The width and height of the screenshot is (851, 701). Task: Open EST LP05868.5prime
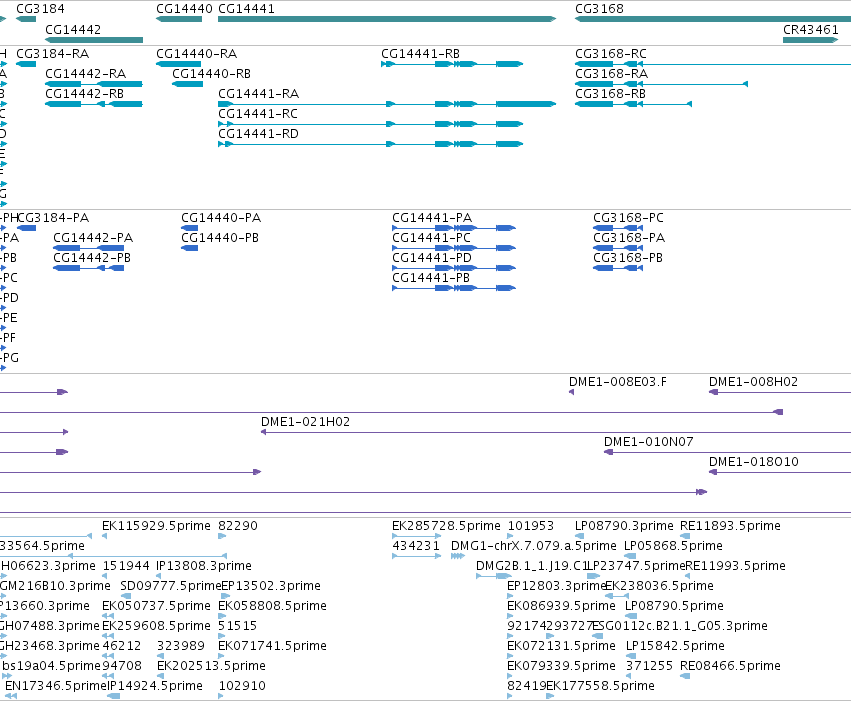pos(673,546)
